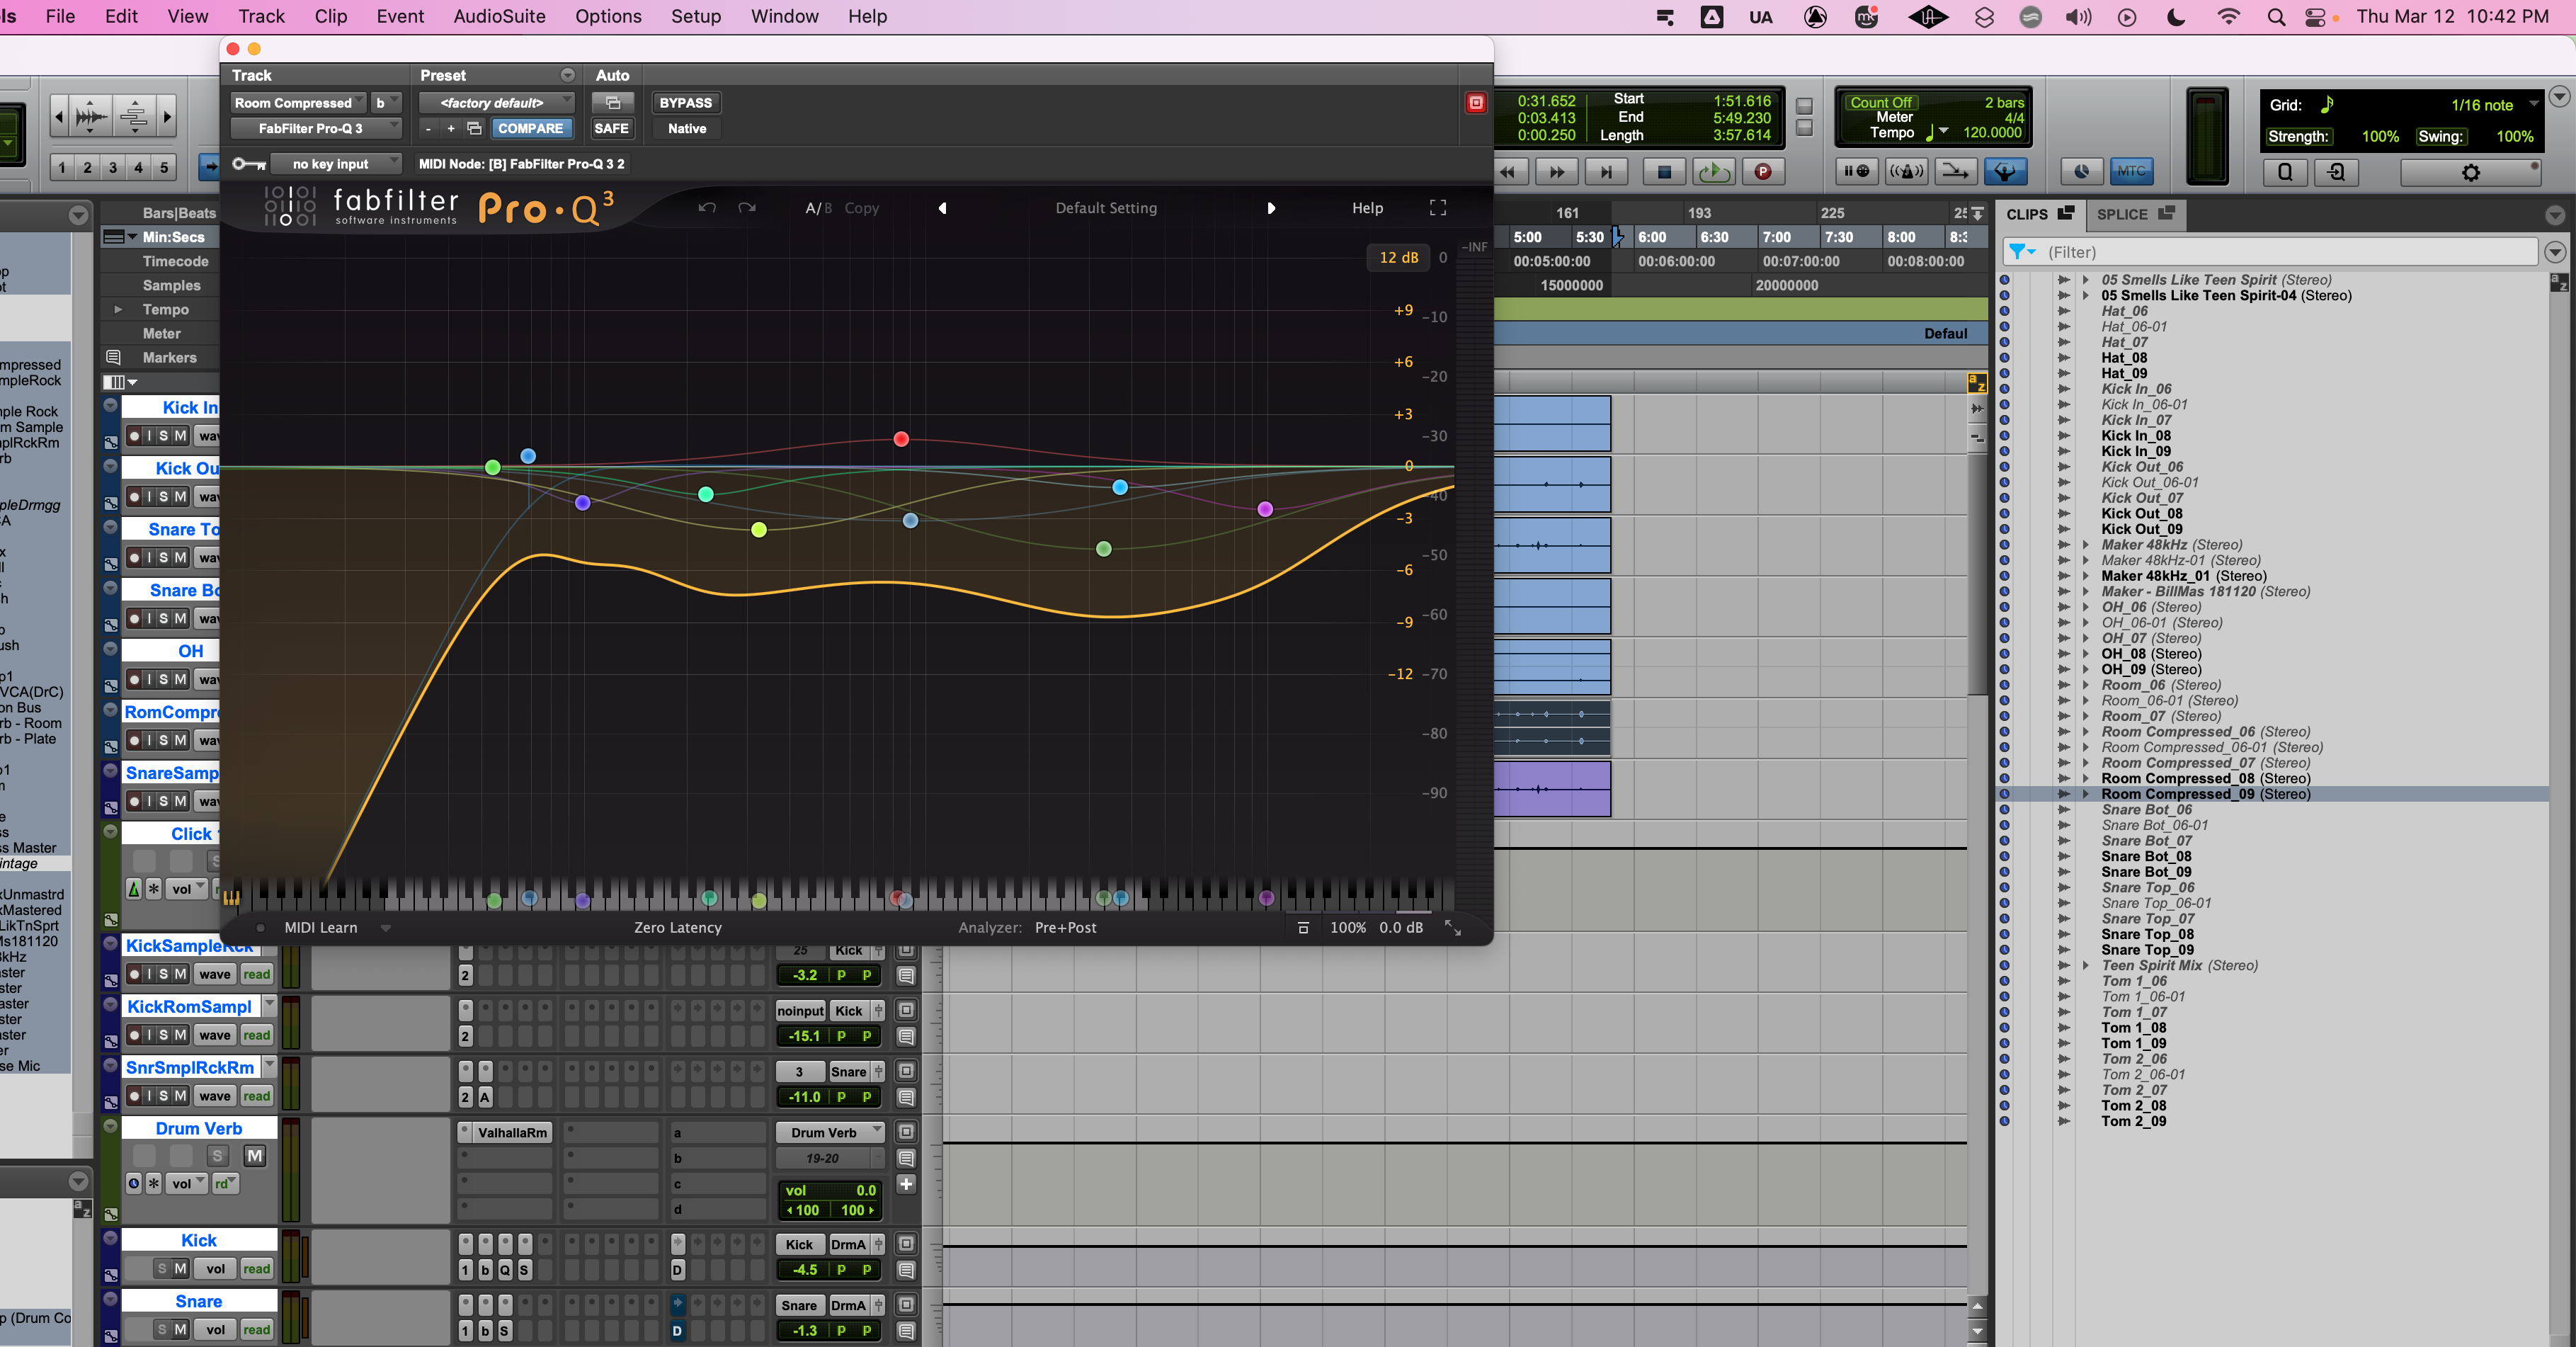
Task: Switch to the CLIPS tab
Action: 2040,214
